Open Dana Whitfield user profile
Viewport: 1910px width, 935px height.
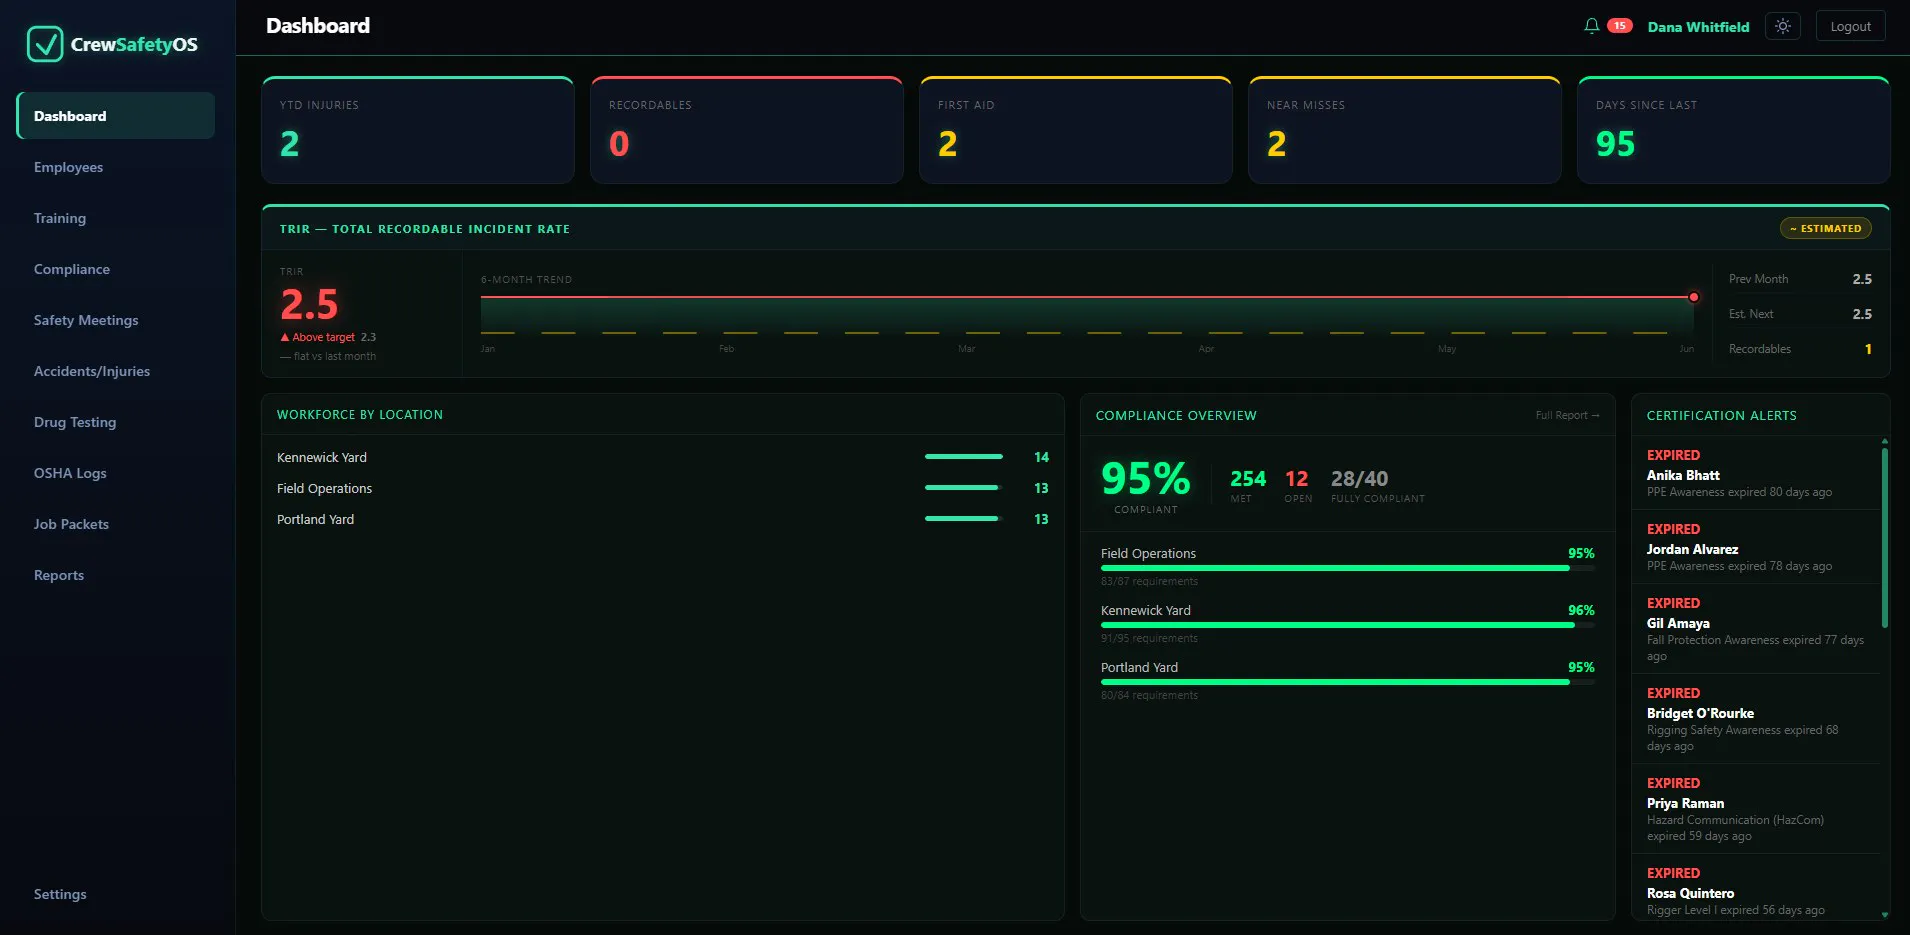pyautogui.click(x=1698, y=27)
